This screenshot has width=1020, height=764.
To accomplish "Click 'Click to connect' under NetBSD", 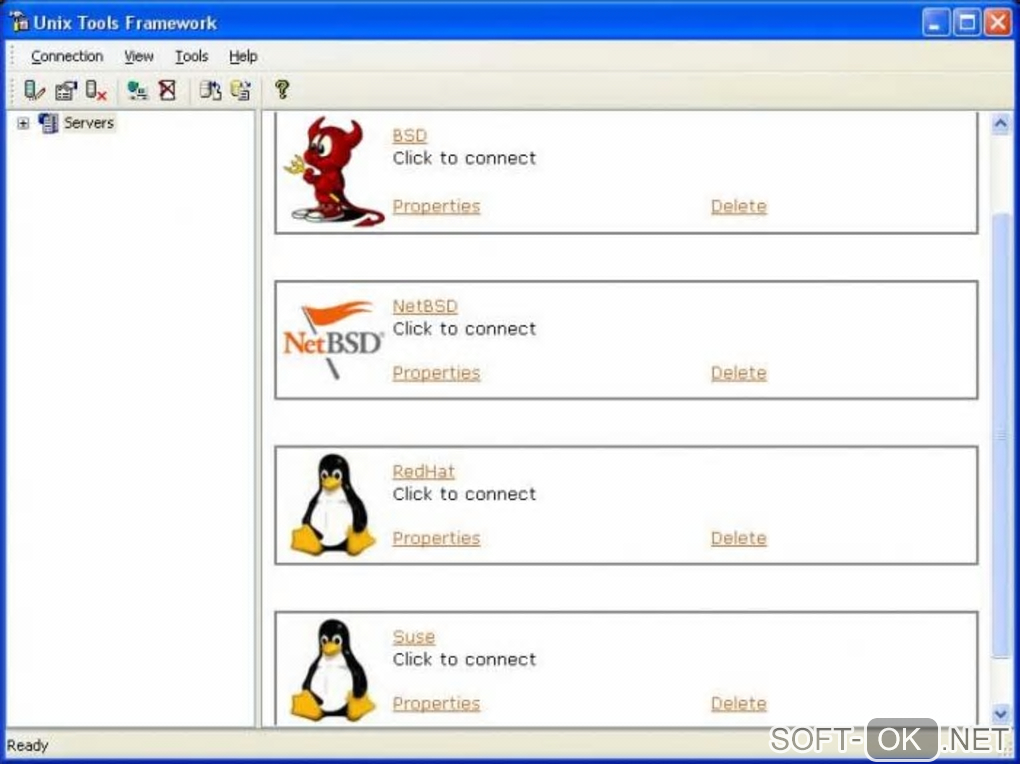I will pyautogui.click(x=464, y=329).
